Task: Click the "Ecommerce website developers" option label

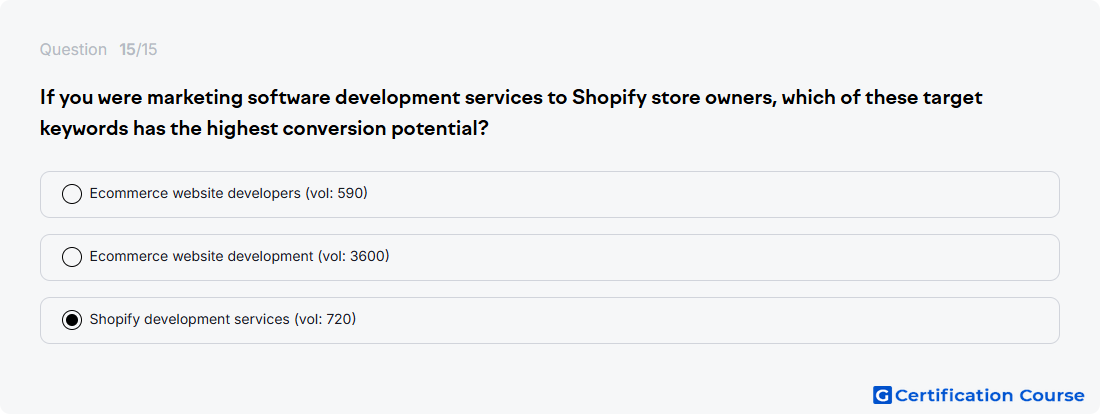Action: tap(195, 193)
